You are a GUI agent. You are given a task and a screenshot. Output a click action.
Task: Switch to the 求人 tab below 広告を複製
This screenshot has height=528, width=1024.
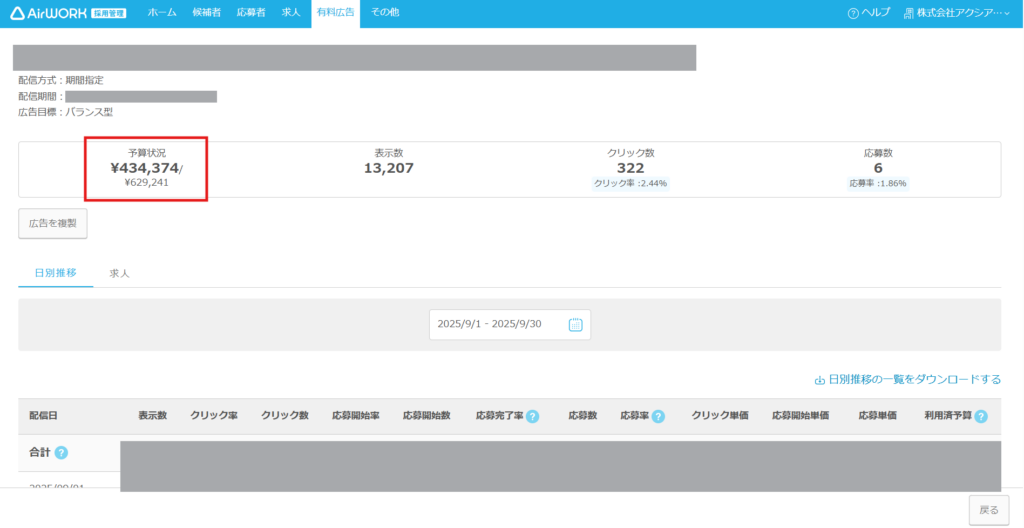coord(120,273)
